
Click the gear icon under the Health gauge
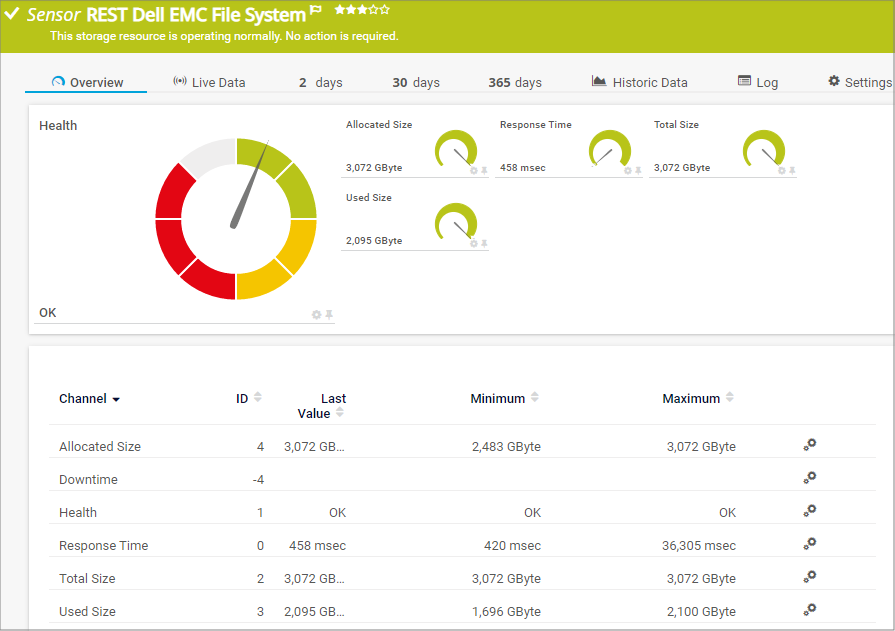point(317,315)
